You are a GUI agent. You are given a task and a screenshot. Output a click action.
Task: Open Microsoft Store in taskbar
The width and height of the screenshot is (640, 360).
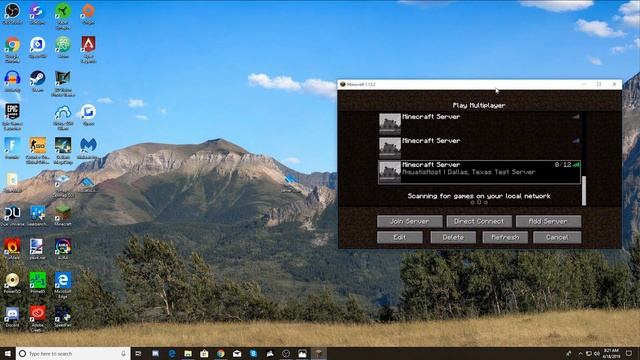point(204,353)
